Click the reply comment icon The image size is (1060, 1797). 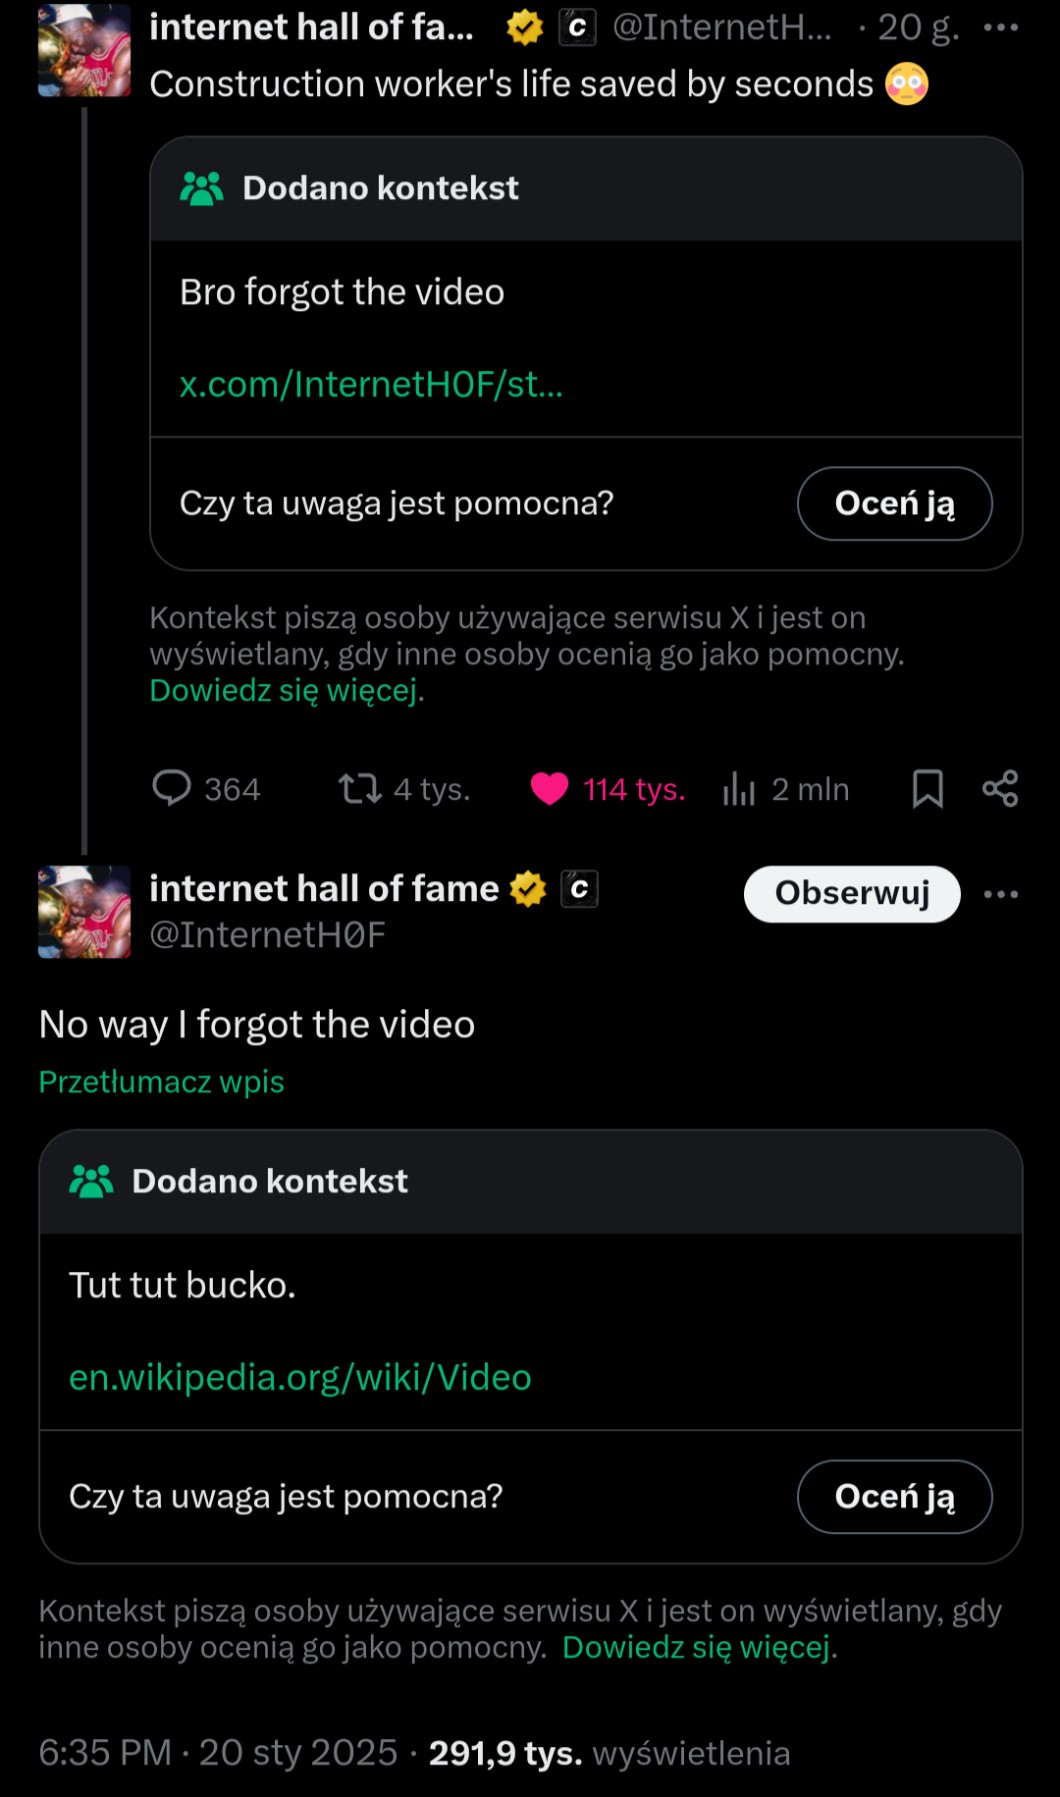171,788
